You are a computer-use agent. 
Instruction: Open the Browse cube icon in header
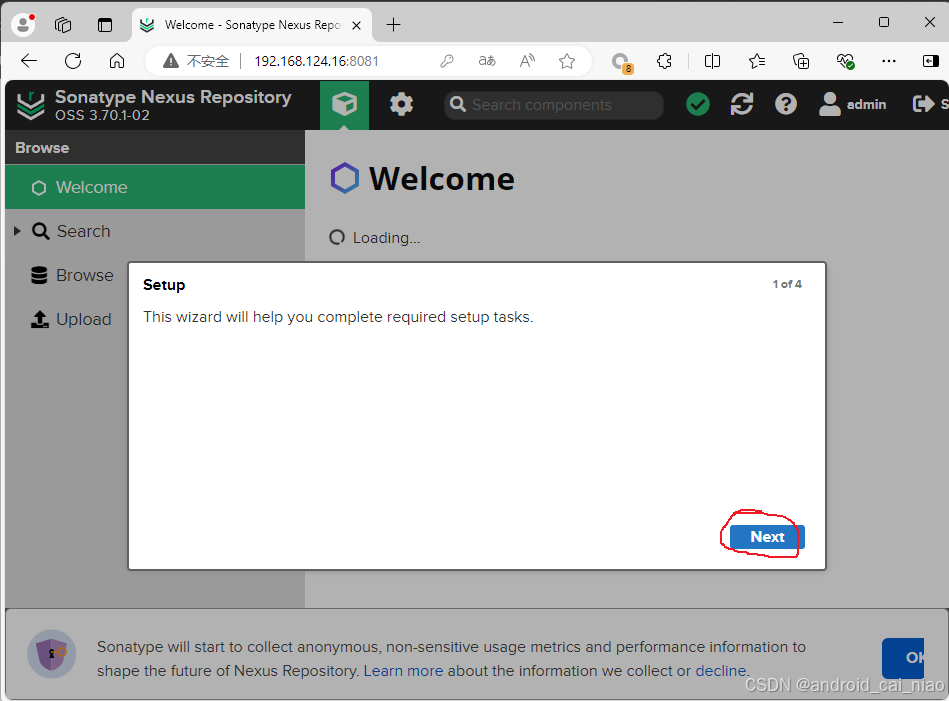coord(344,105)
